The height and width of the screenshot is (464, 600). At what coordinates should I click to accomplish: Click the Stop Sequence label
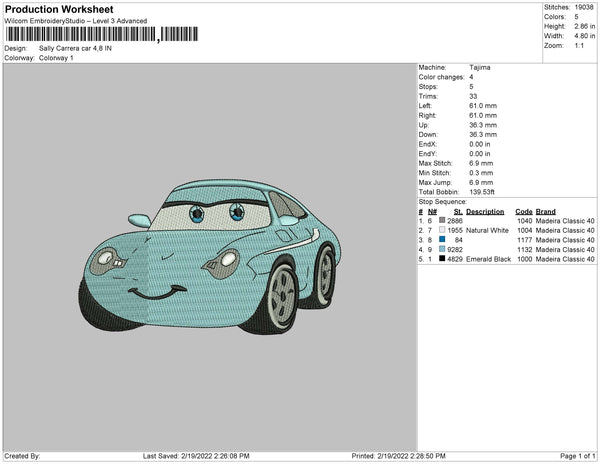(x=442, y=201)
